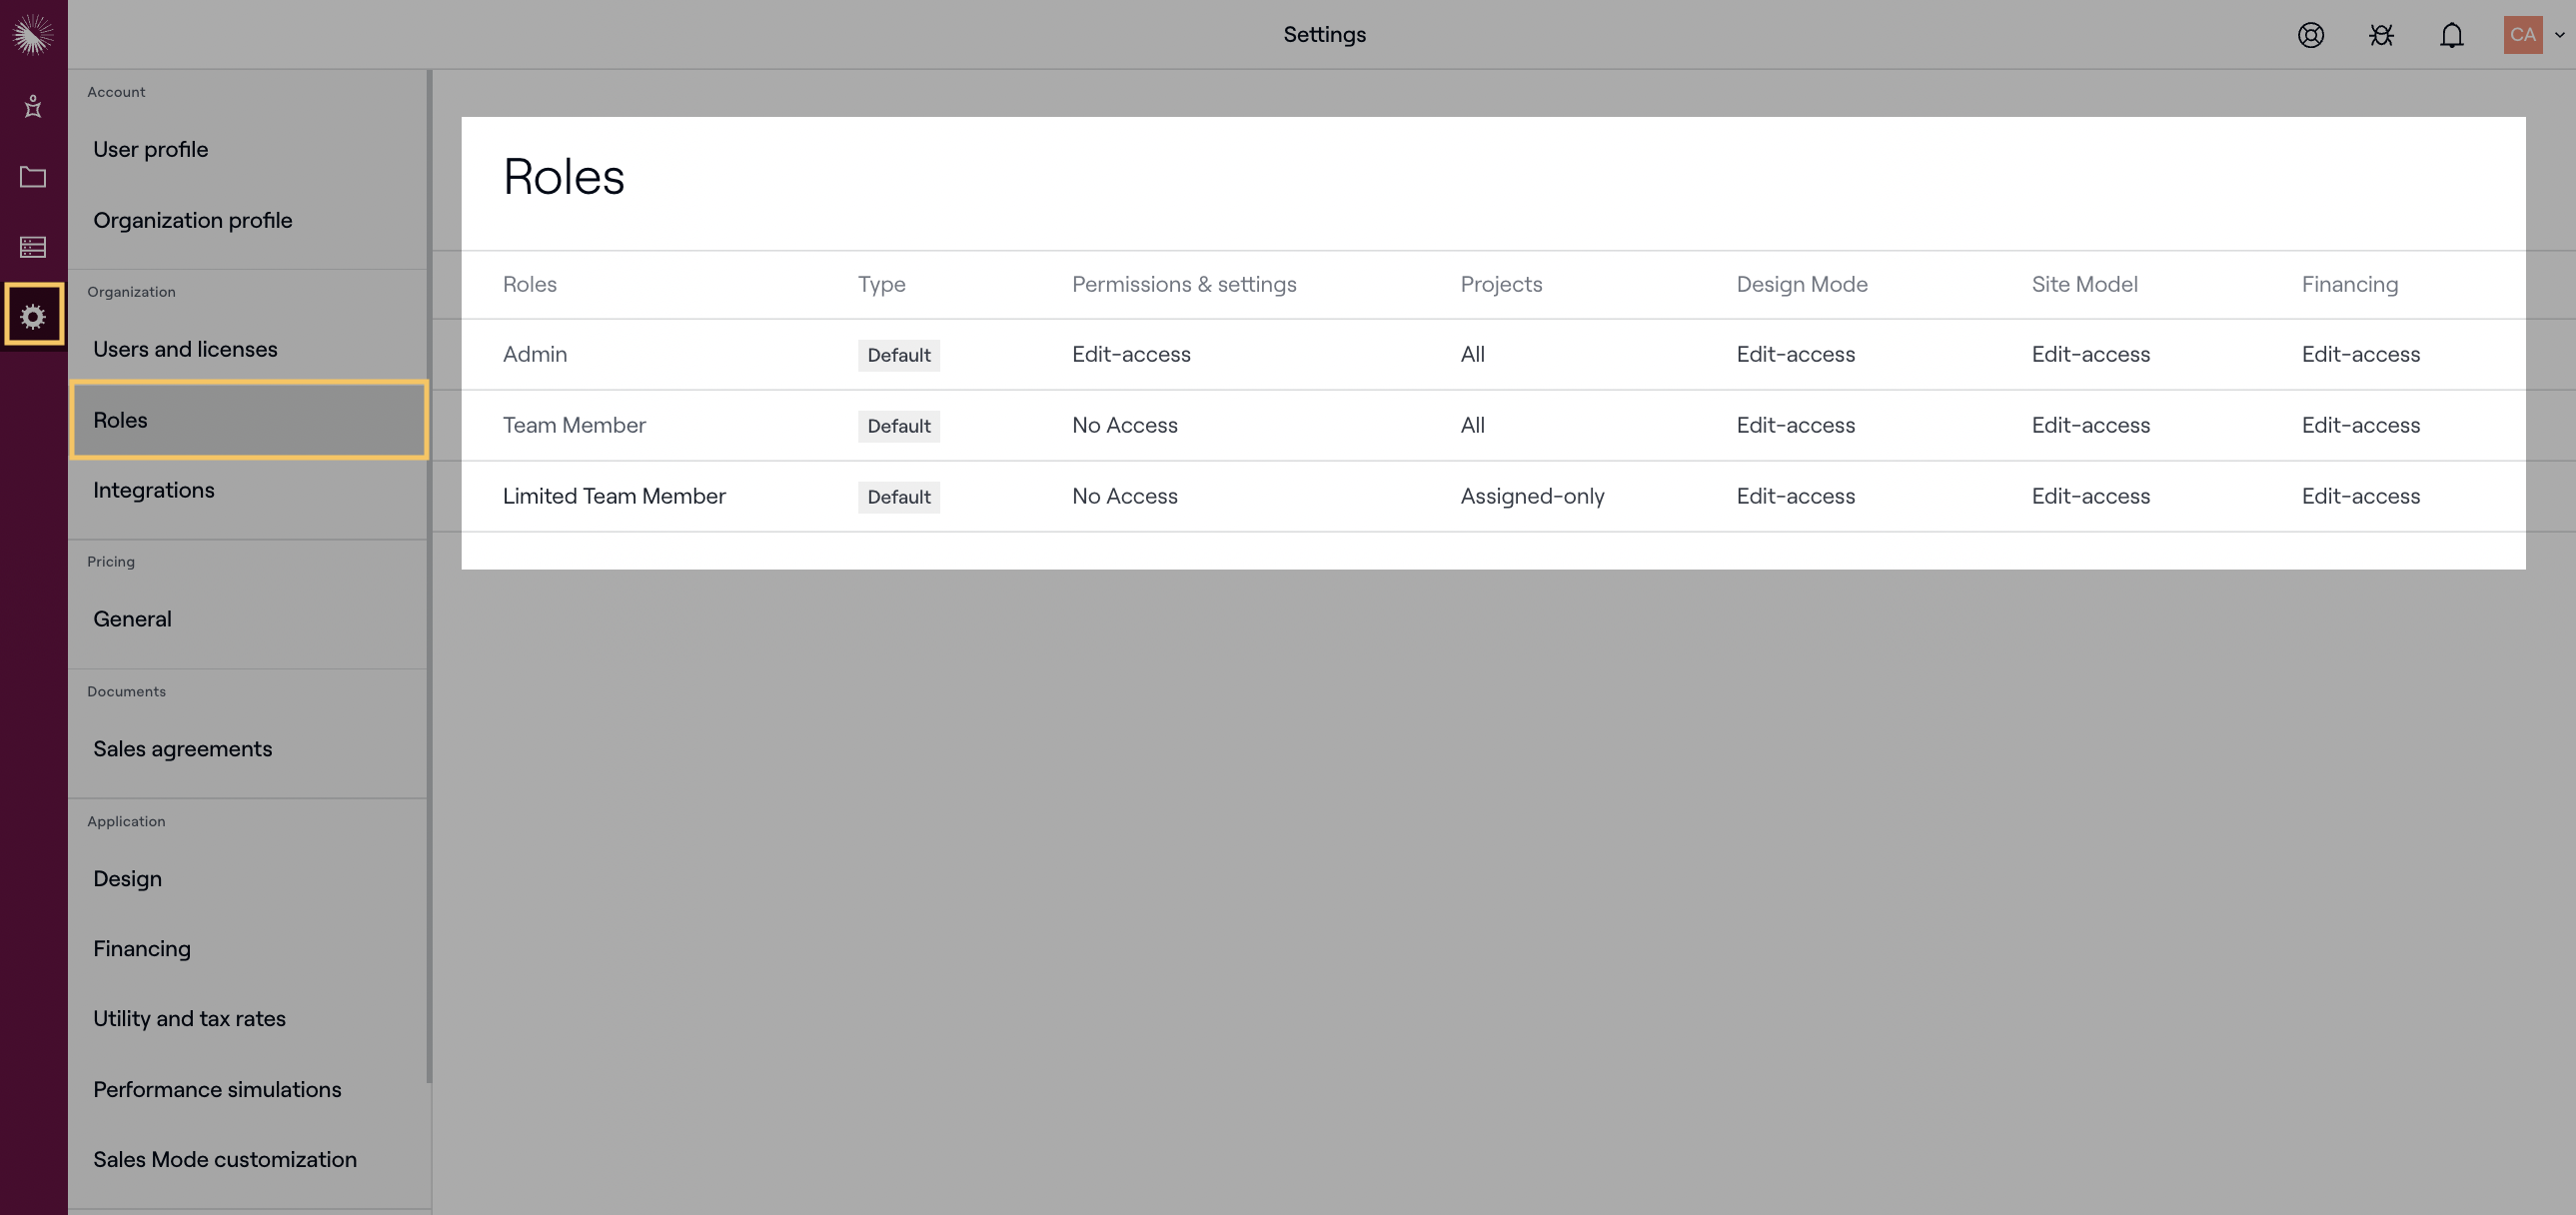This screenshot has width=2576, height=1215.
Task: Open the help lifebuoy icon
Action: coord(2310,35)
